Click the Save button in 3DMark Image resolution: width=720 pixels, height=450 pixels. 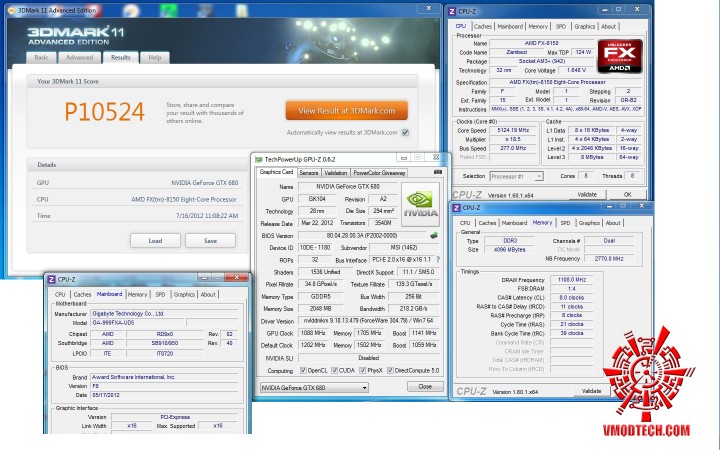click(x=210, y=241)
